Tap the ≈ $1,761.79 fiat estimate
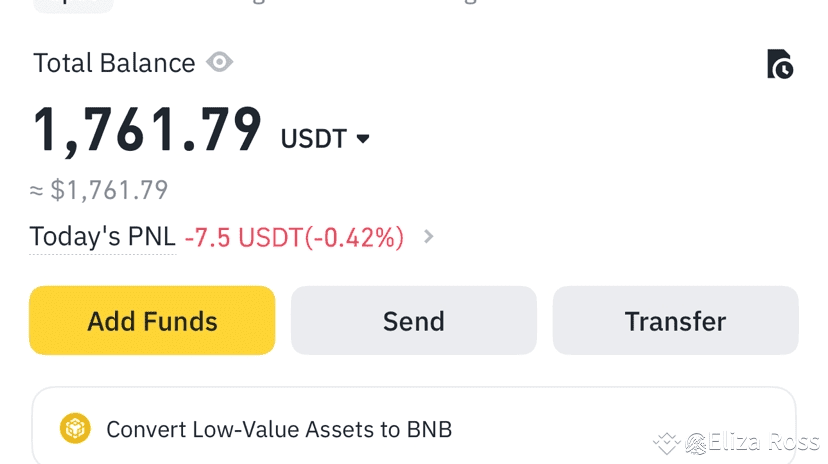The height and width of the screenshot is (464, 828). click(99, 190)
